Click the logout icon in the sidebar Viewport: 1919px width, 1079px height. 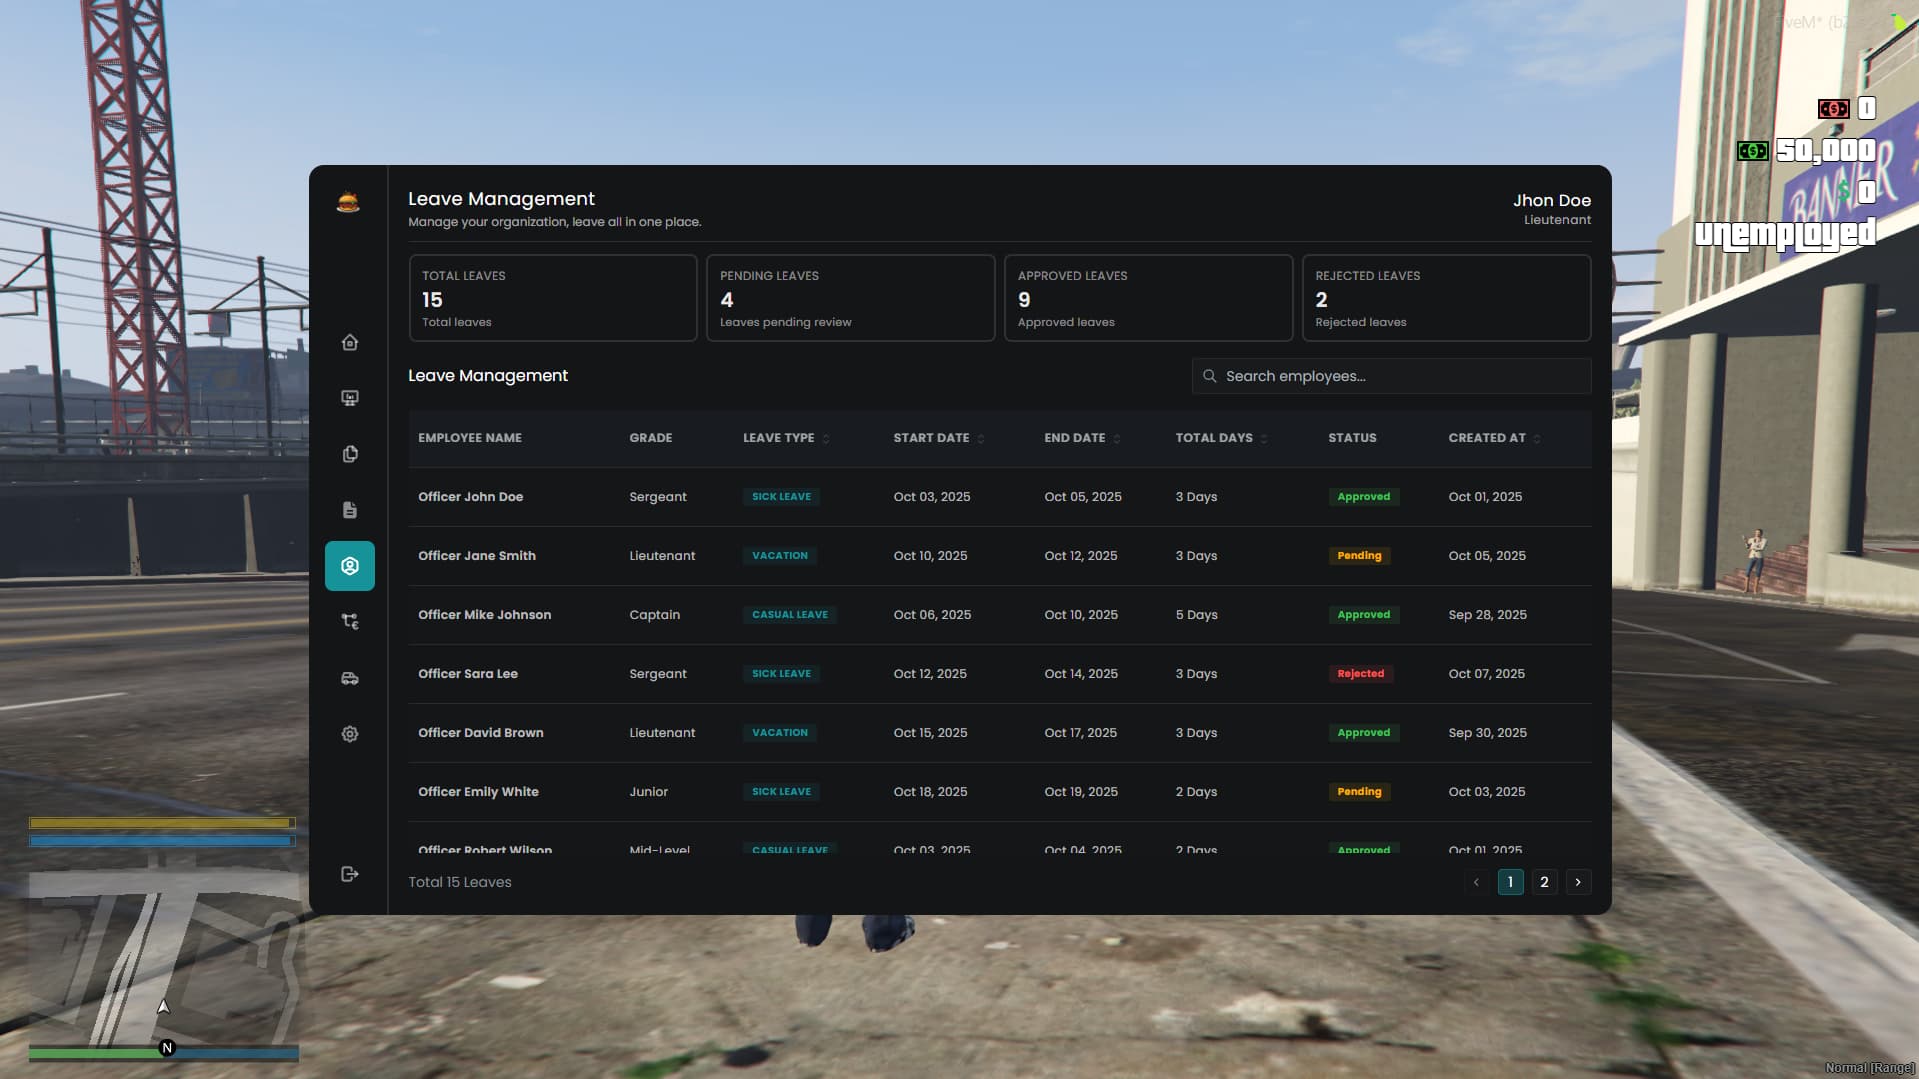(349, 874)
